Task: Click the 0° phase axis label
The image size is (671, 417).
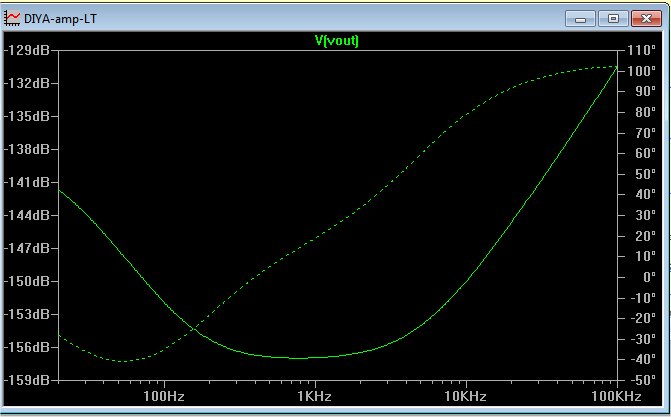Action: click(x=649, y=277)
